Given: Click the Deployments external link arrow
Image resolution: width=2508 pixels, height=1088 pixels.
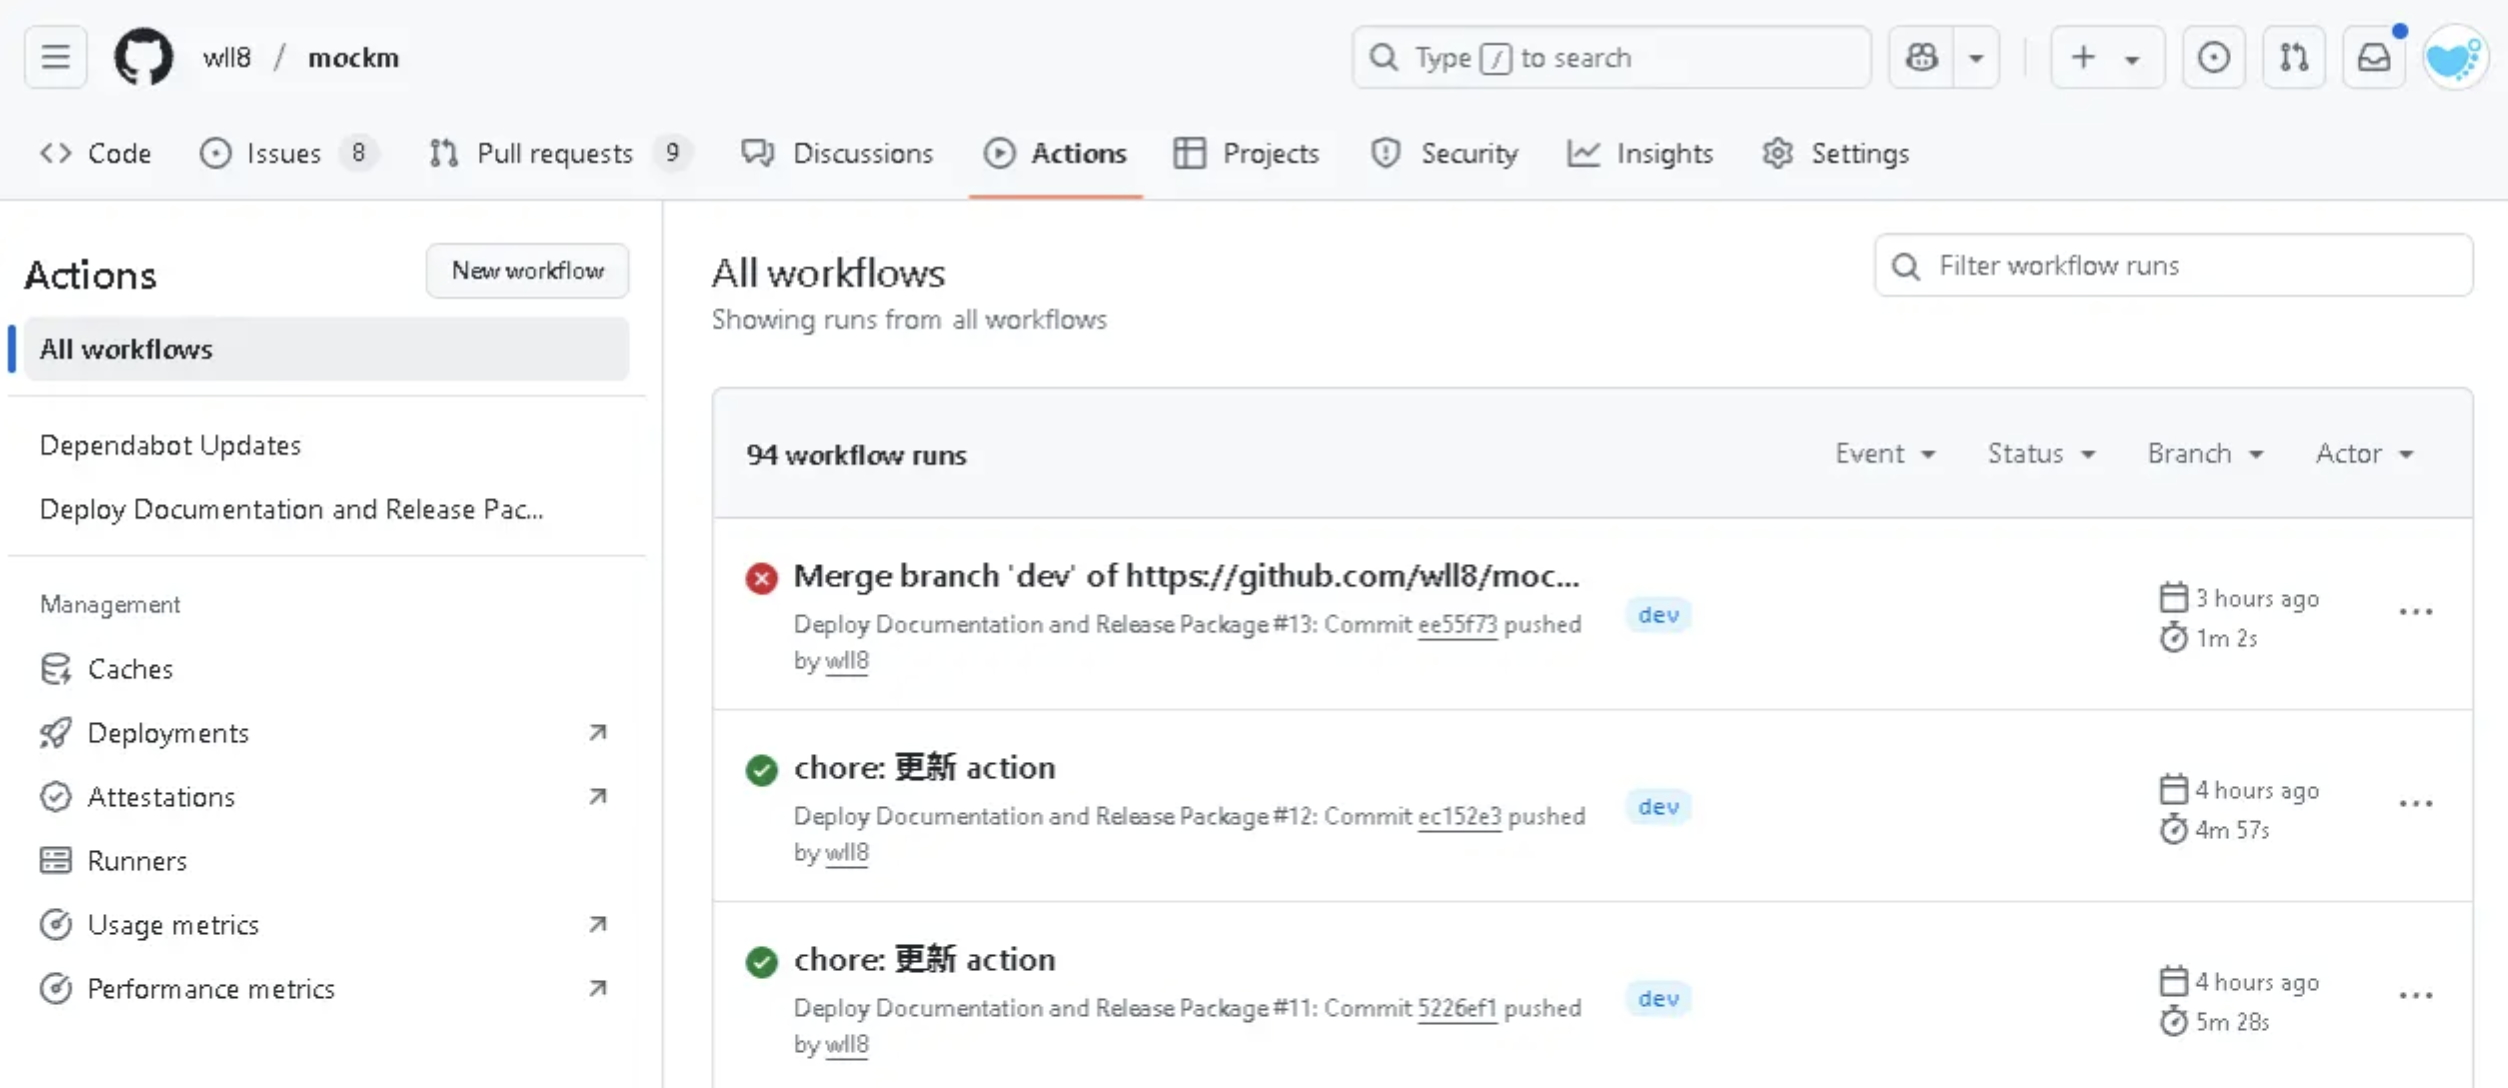Looking at the screenshot, I should coord(597,733).
